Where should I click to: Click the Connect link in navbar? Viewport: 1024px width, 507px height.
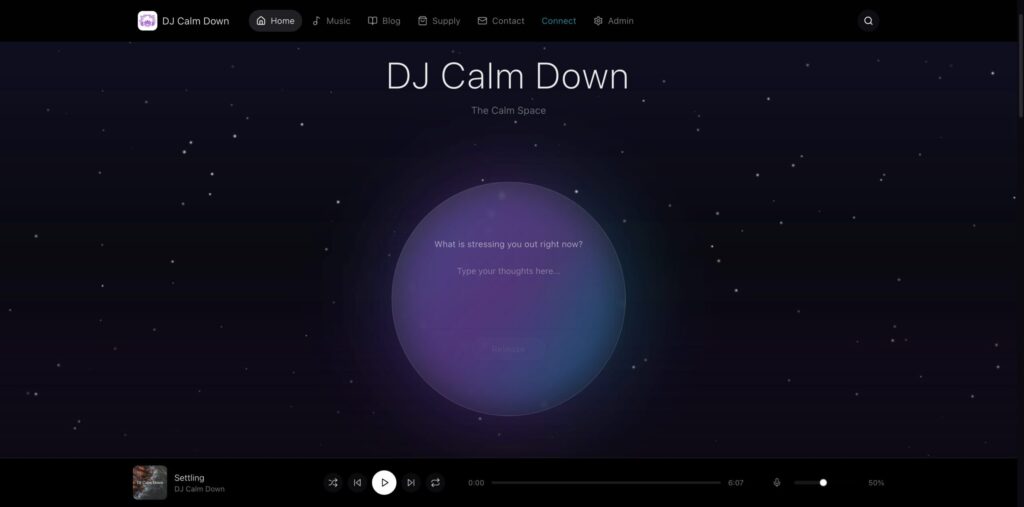click(558, 21)
